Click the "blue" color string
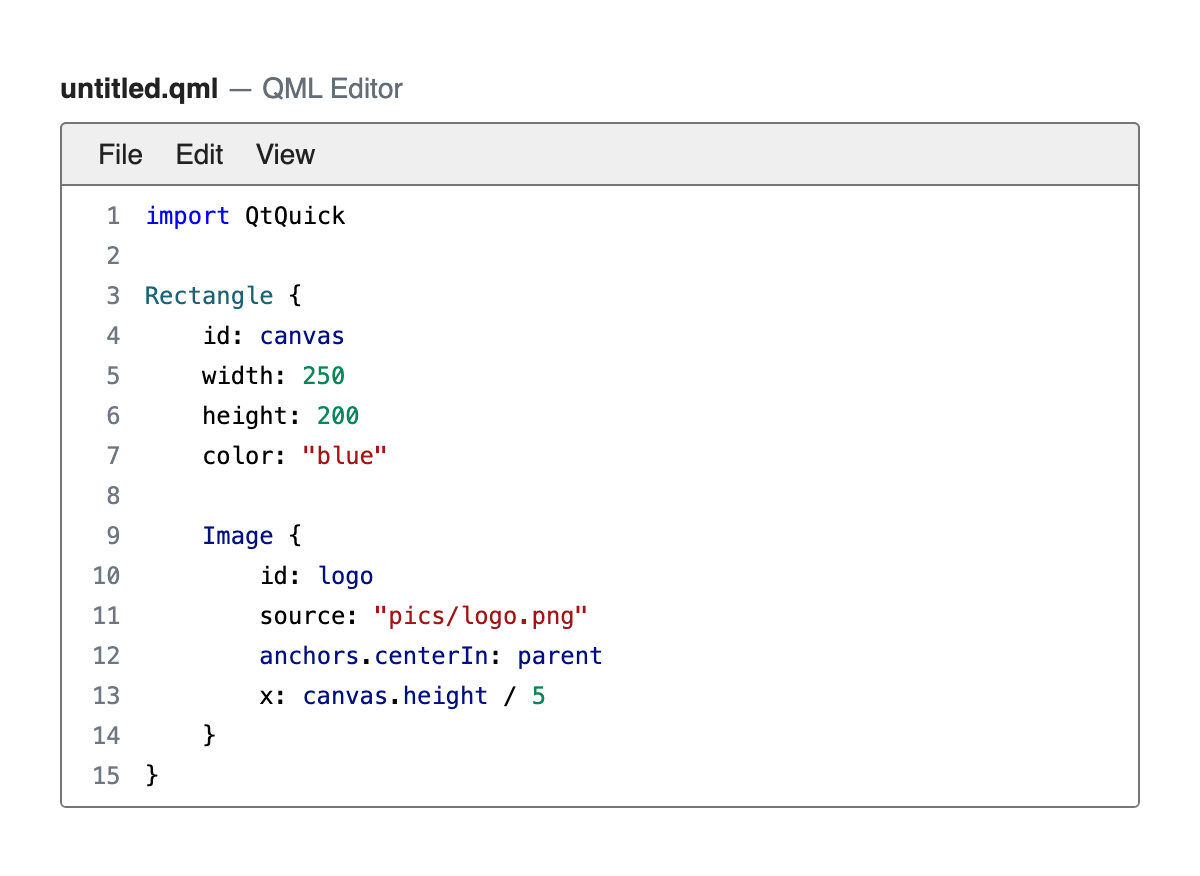Viewport: 1200px width, 876px height. pos(345,456)
